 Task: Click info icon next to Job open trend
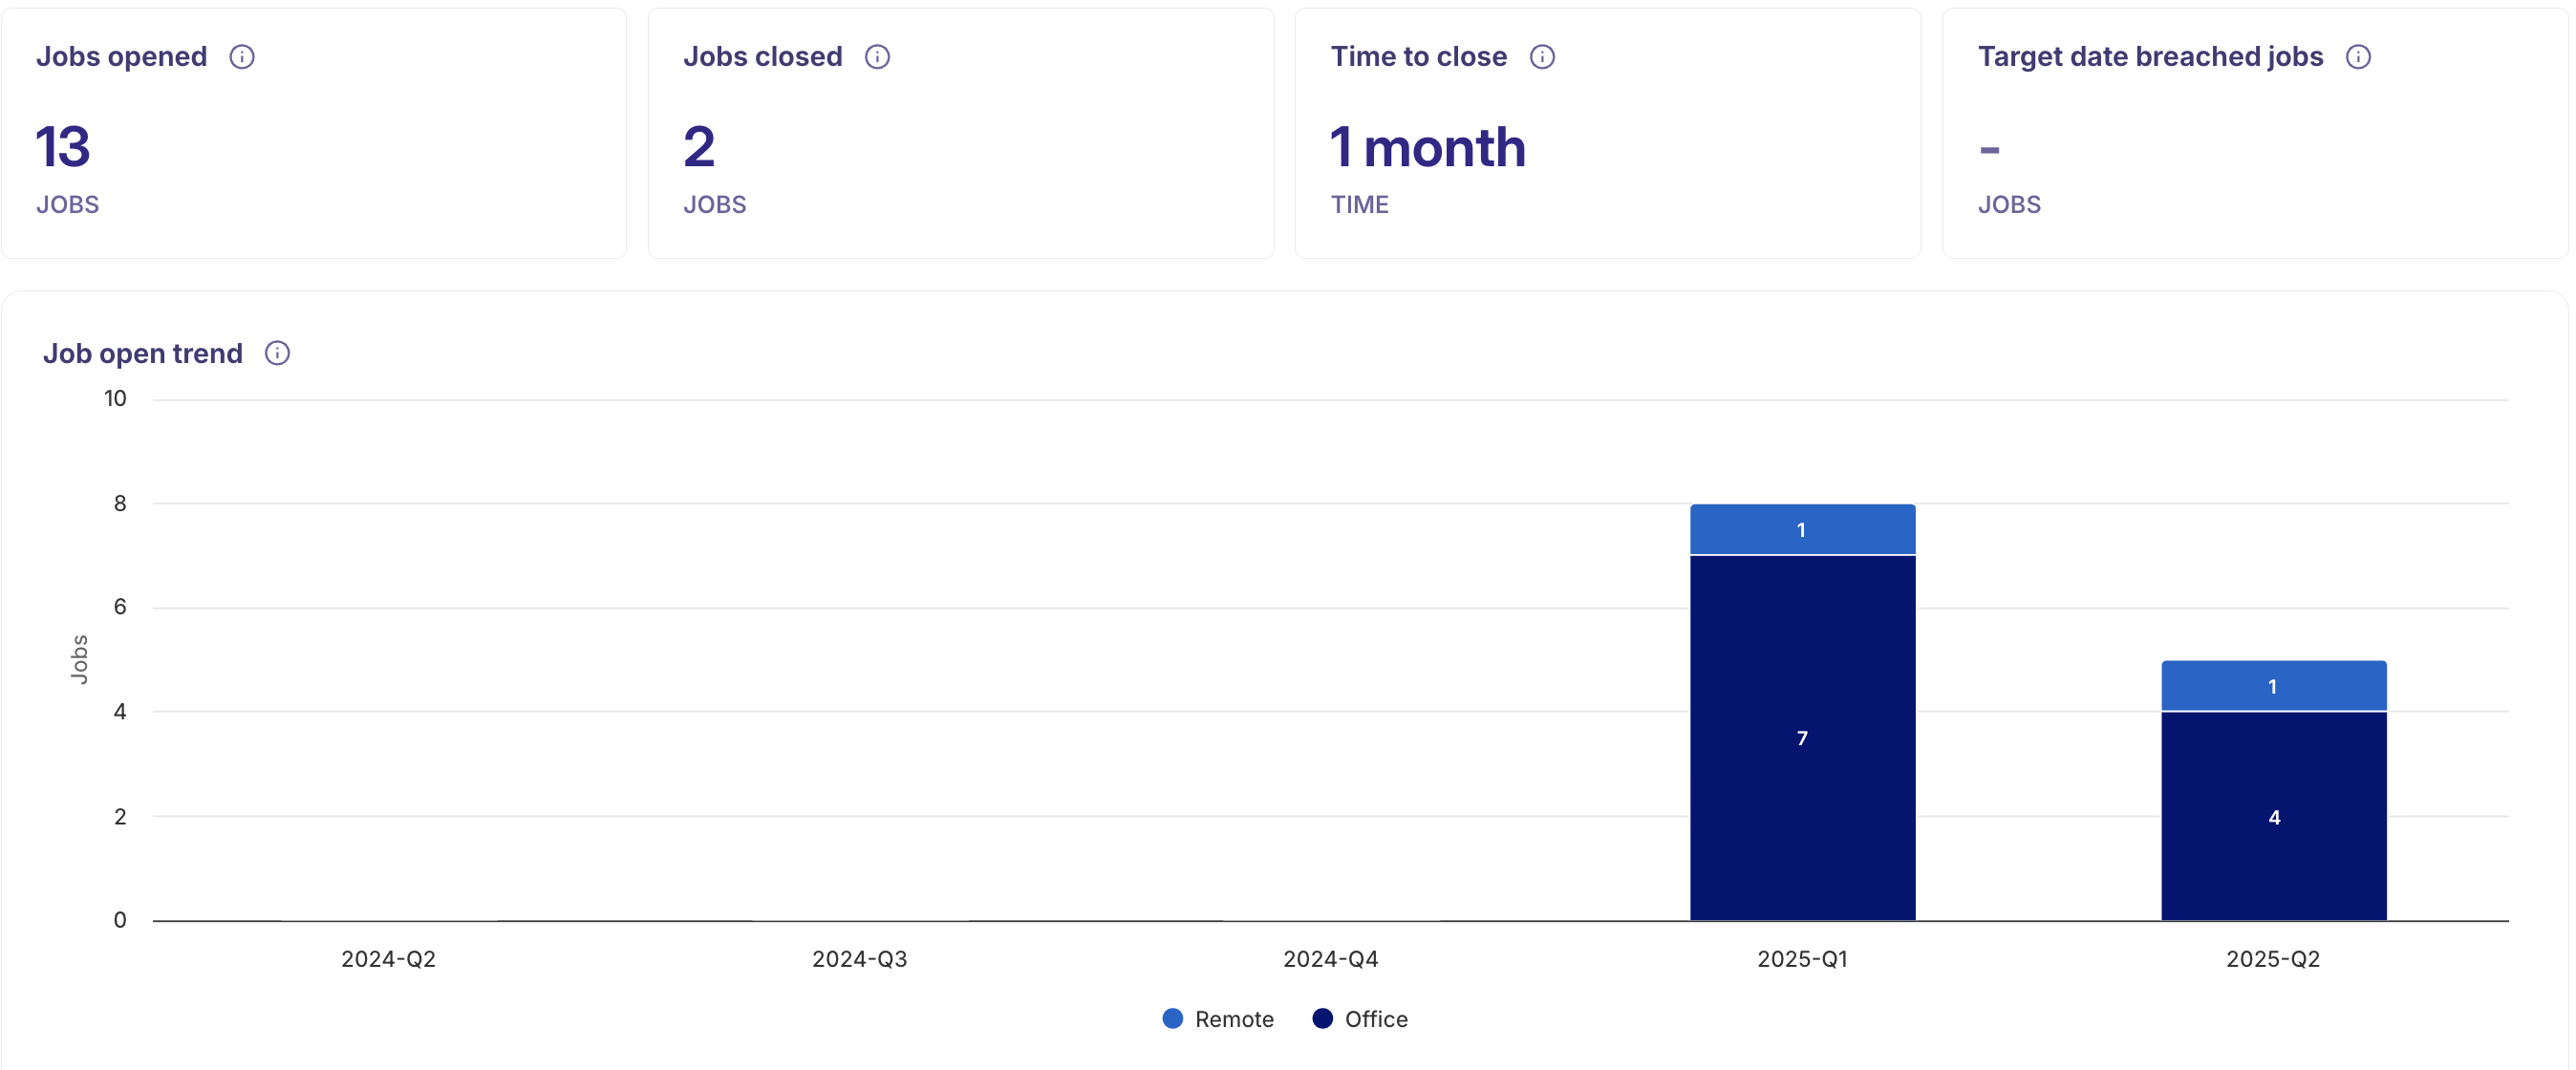(x=277, y=353)
